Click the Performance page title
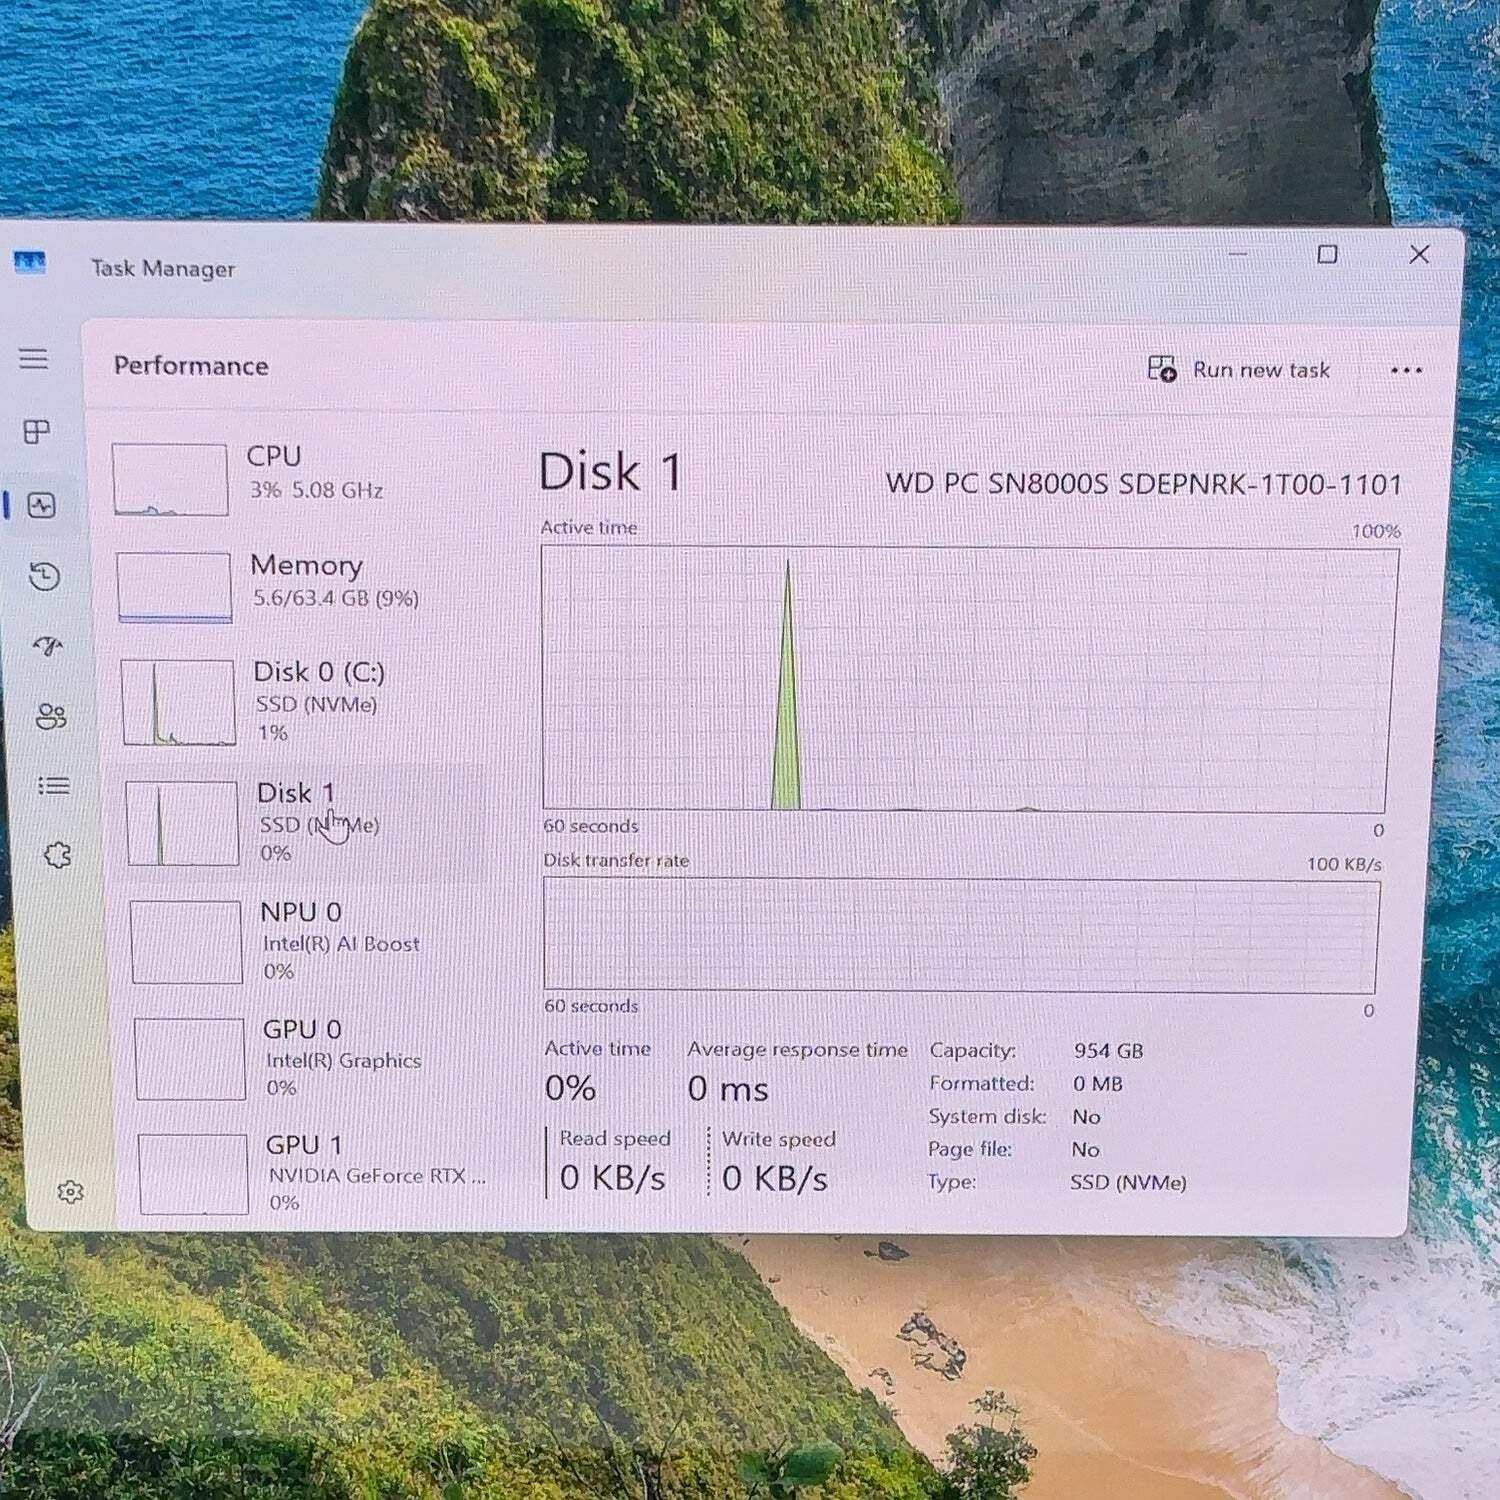 point(191,365)
